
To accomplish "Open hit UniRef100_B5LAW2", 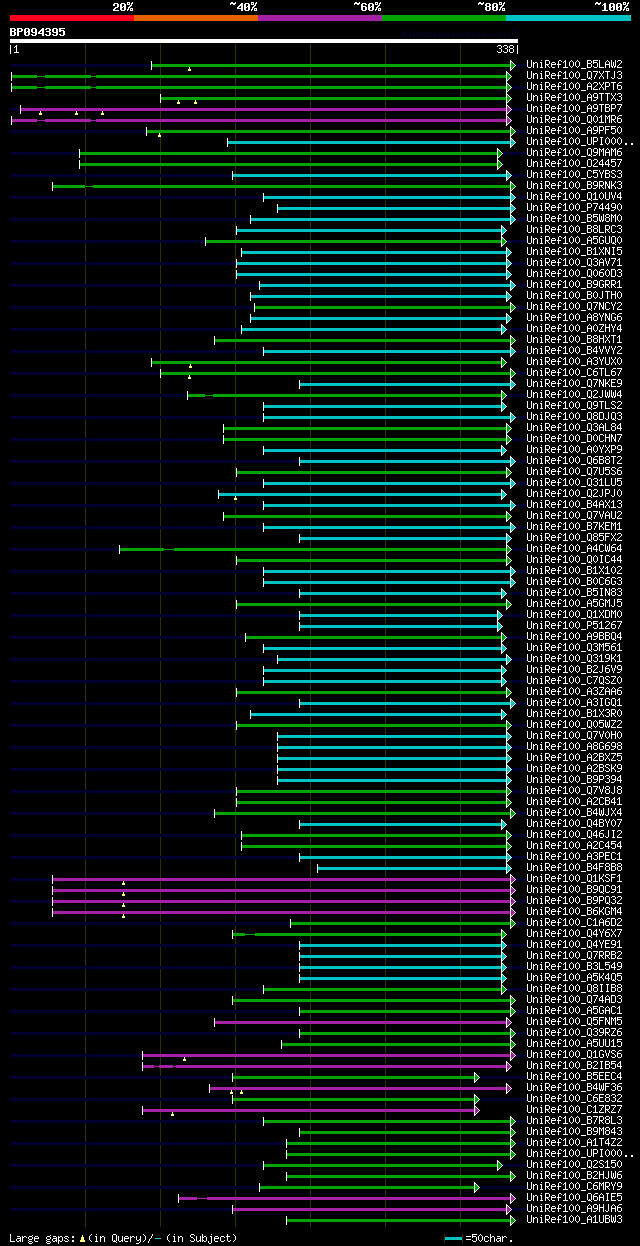I will 574,65.
